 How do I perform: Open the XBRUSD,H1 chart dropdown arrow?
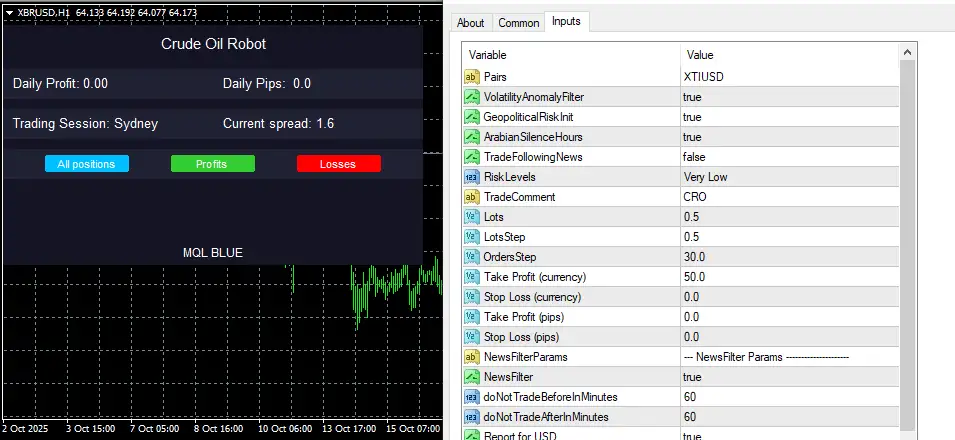point(9,12)
